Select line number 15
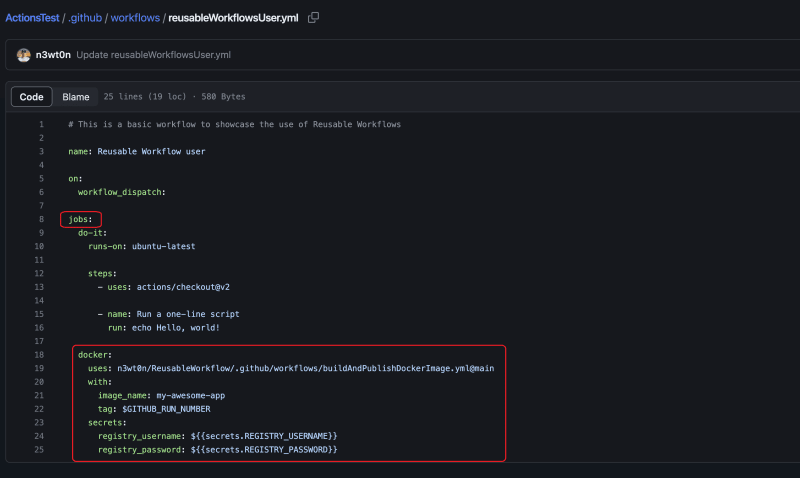 click(x=39, y=314)
